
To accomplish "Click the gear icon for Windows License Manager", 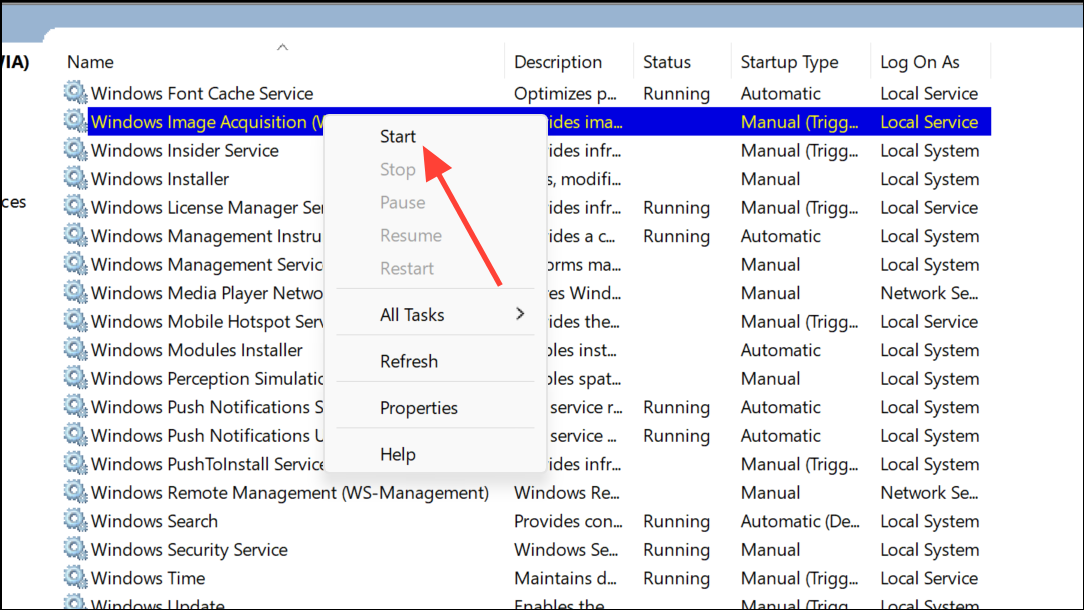I will (75, 206).
